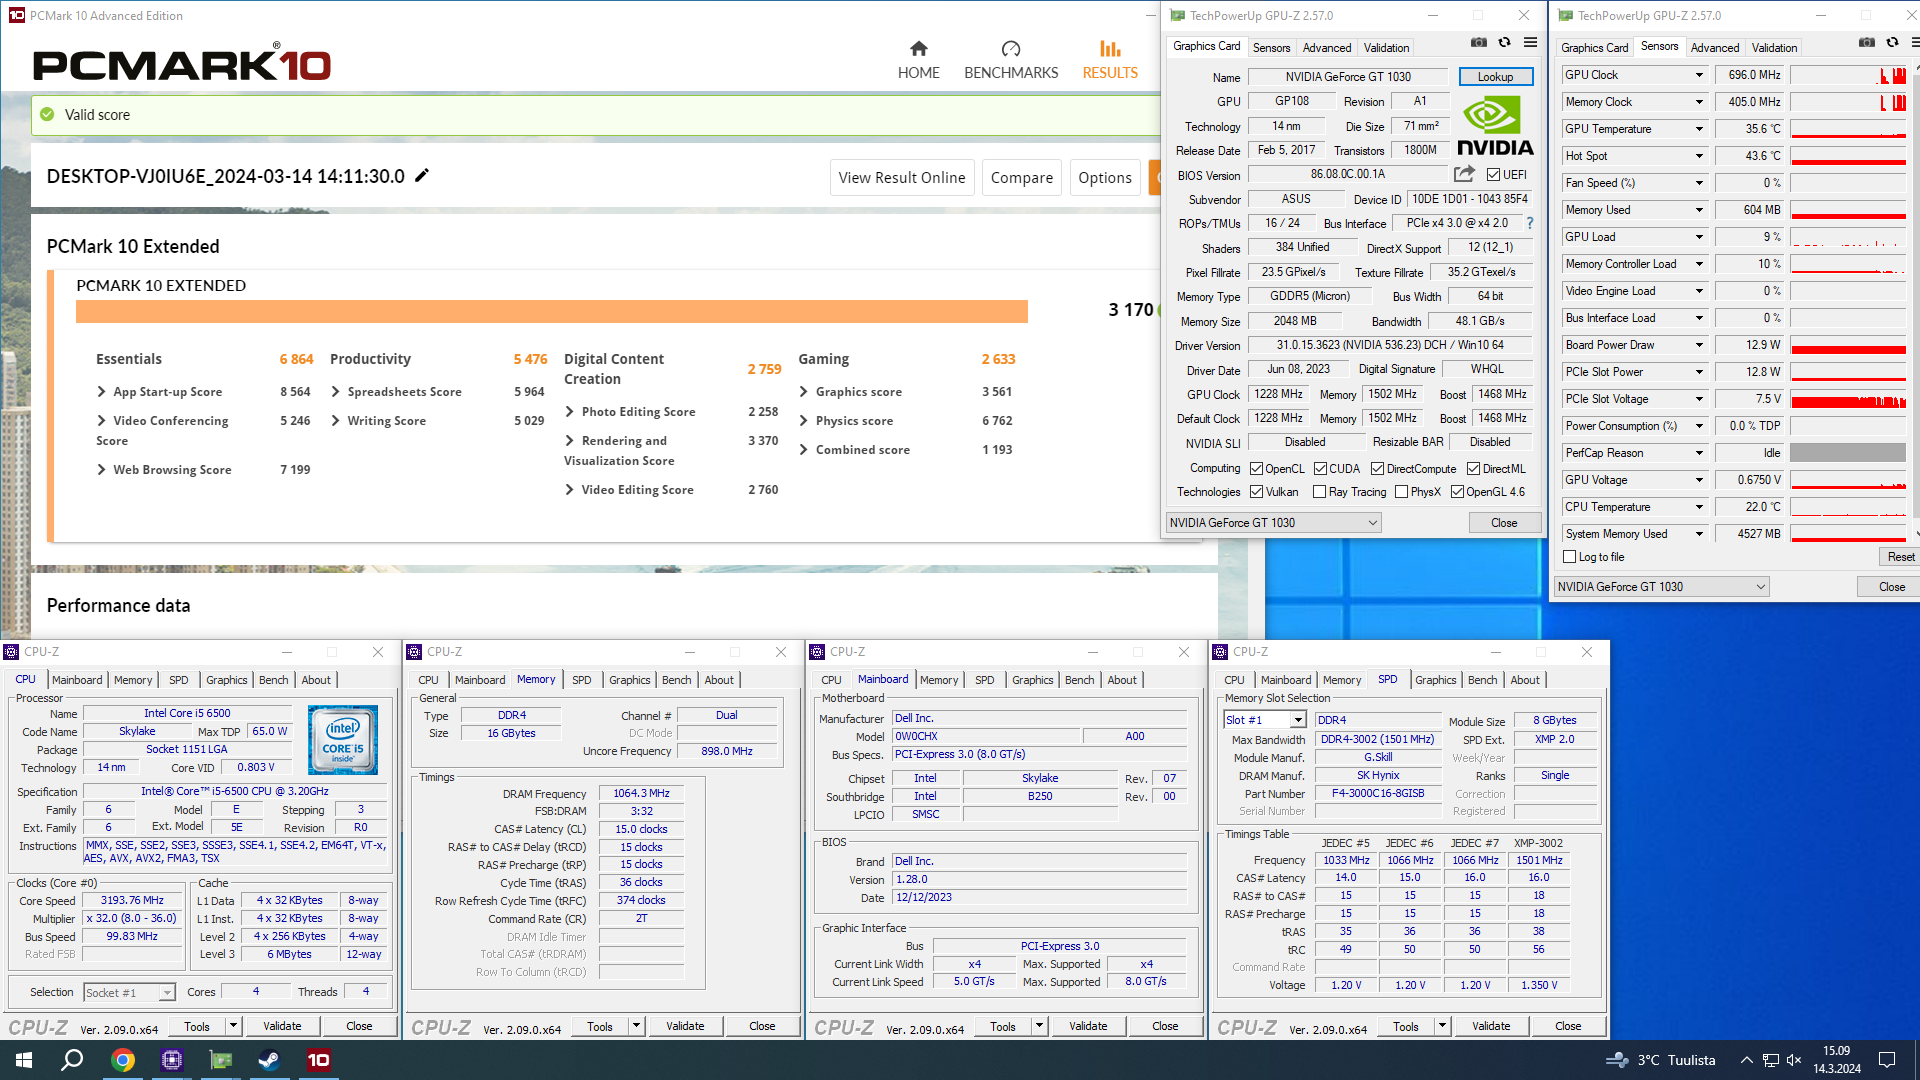The height and width of the screenshot is (1080, 1920).
Task: Expand Photo Editing Score details
Action: pos(570,412)
